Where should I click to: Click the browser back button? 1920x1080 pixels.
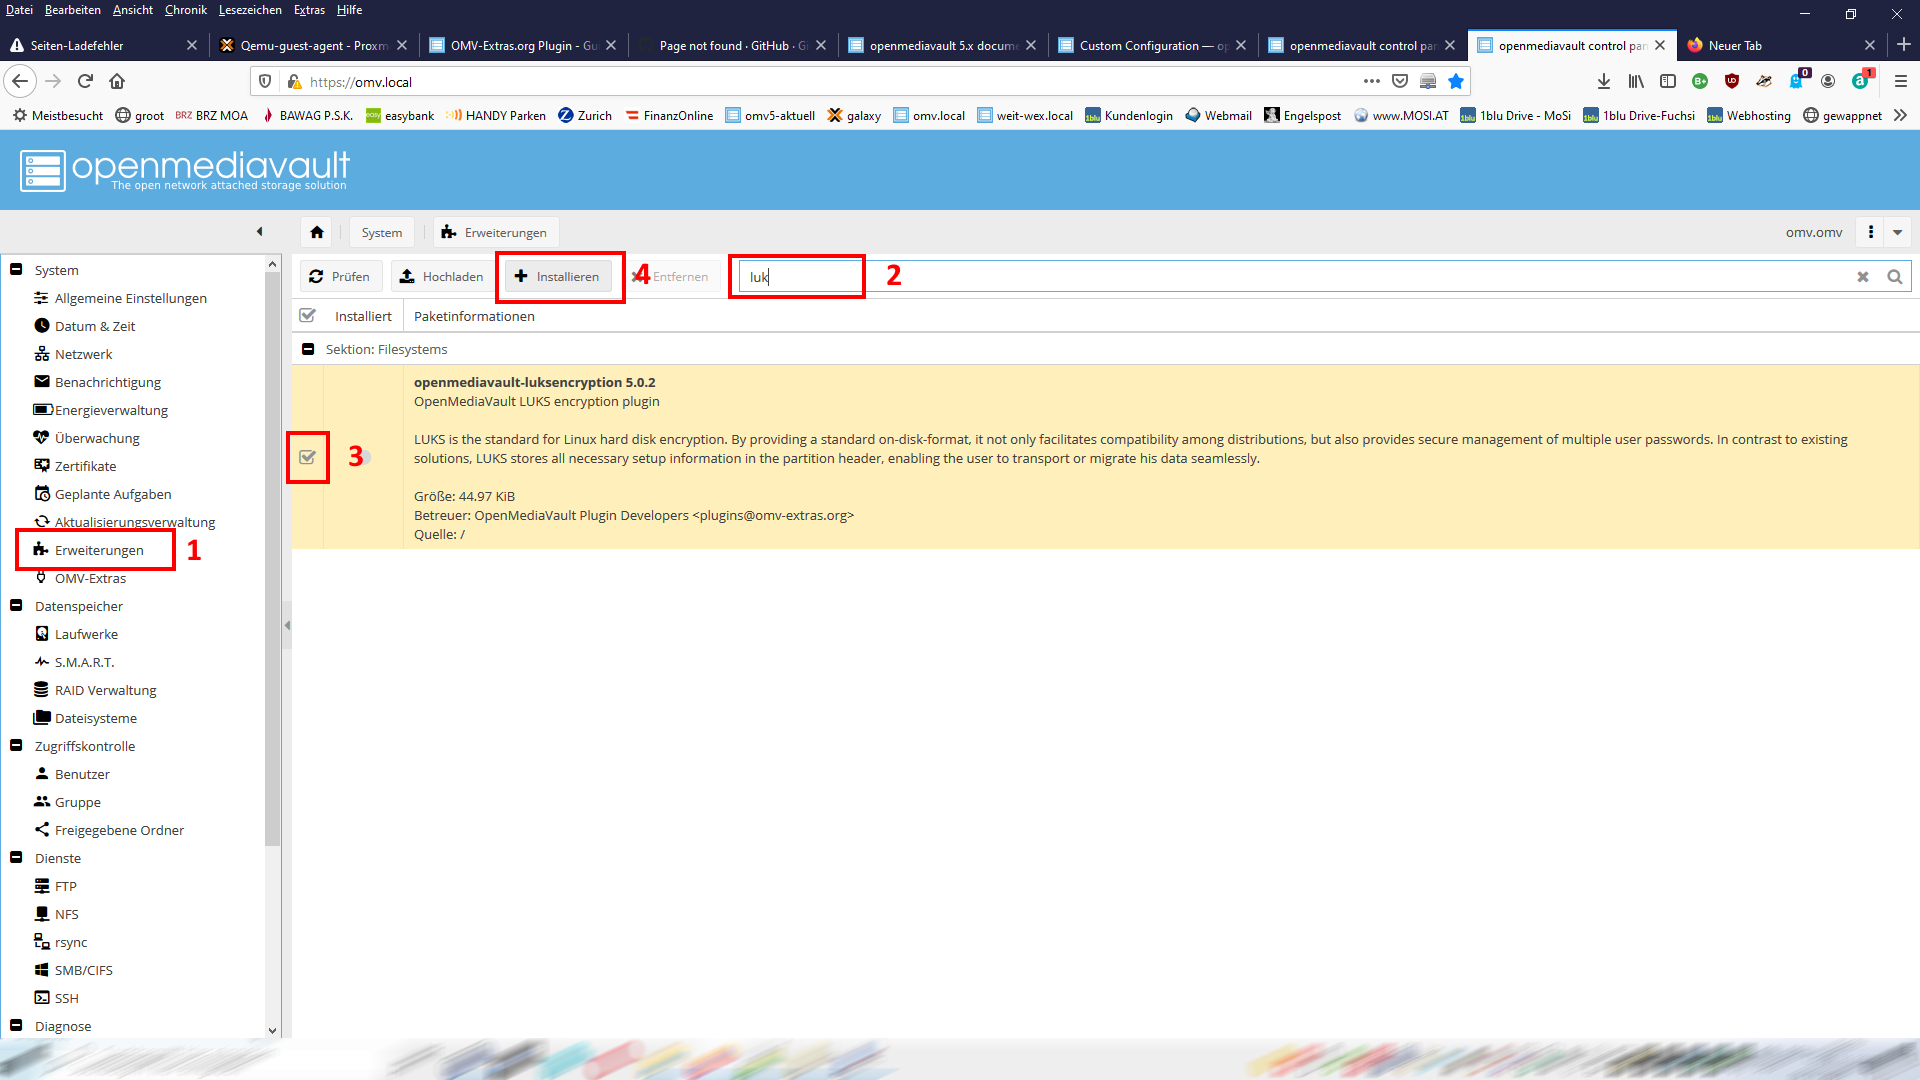[x=20, y=81]
